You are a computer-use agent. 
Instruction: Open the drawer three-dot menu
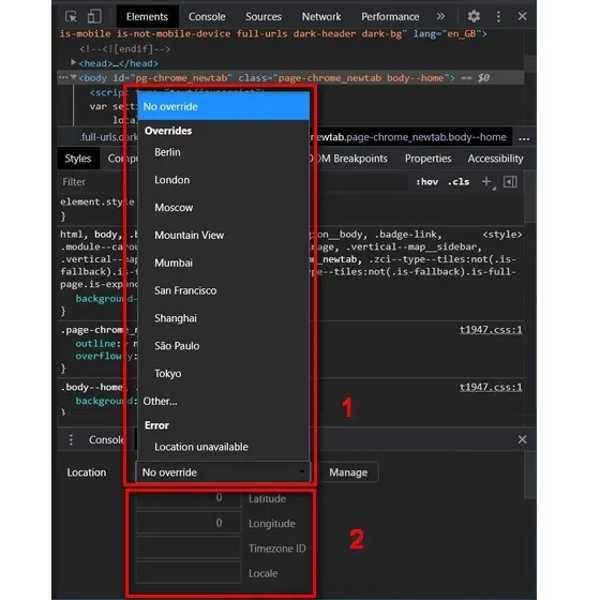pos(71,440)
